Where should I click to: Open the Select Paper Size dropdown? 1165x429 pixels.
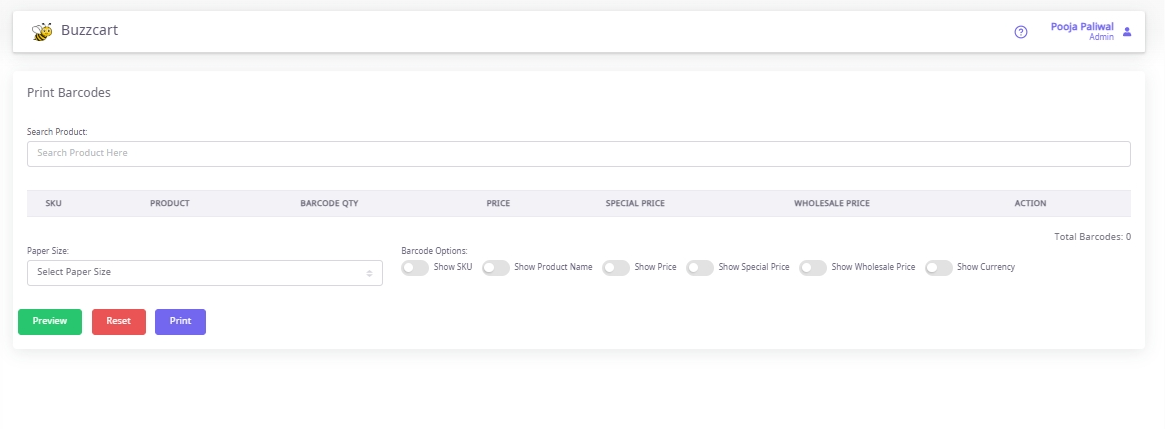click(204, 272)
